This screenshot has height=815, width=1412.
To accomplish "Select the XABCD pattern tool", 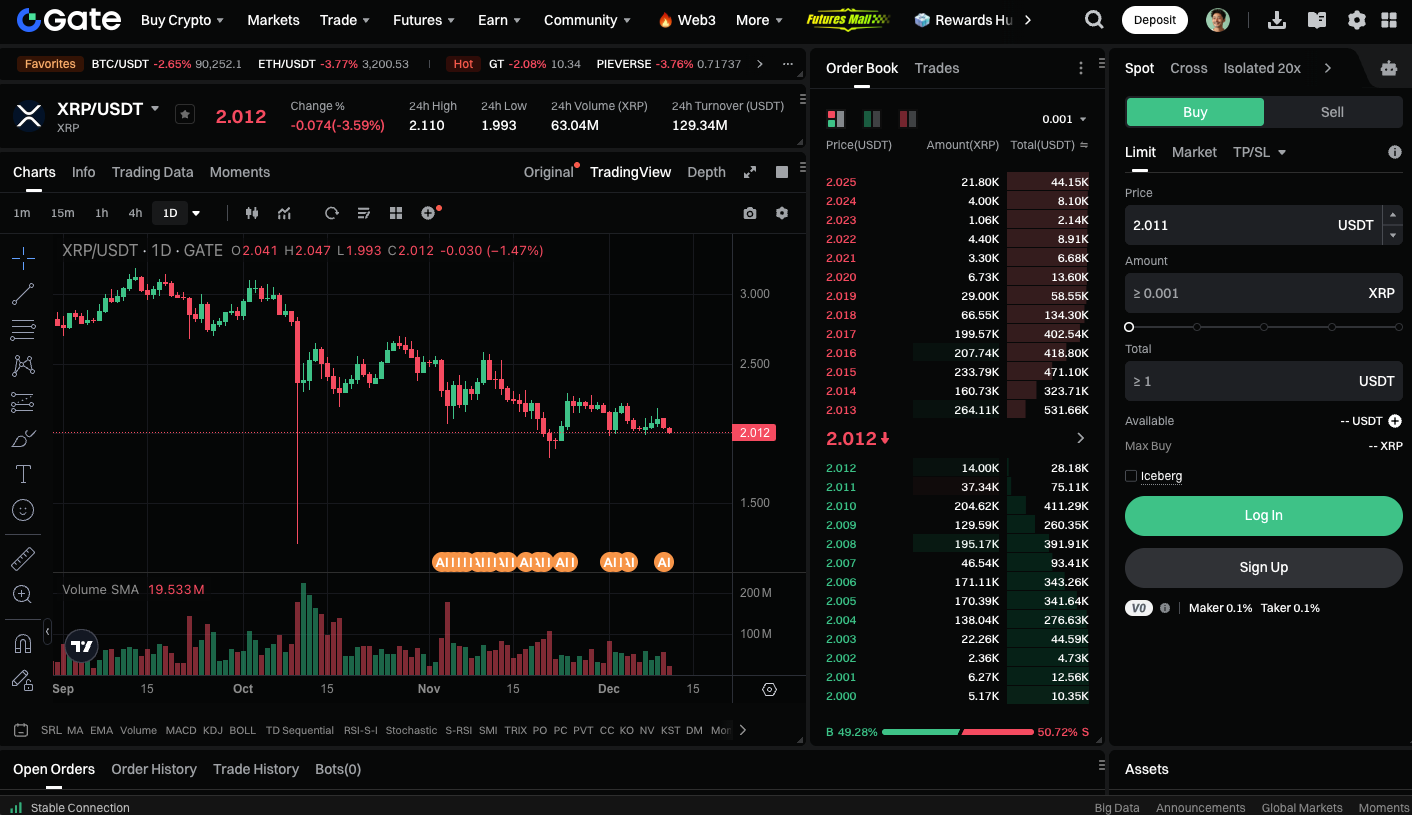I will coord(23,366).
